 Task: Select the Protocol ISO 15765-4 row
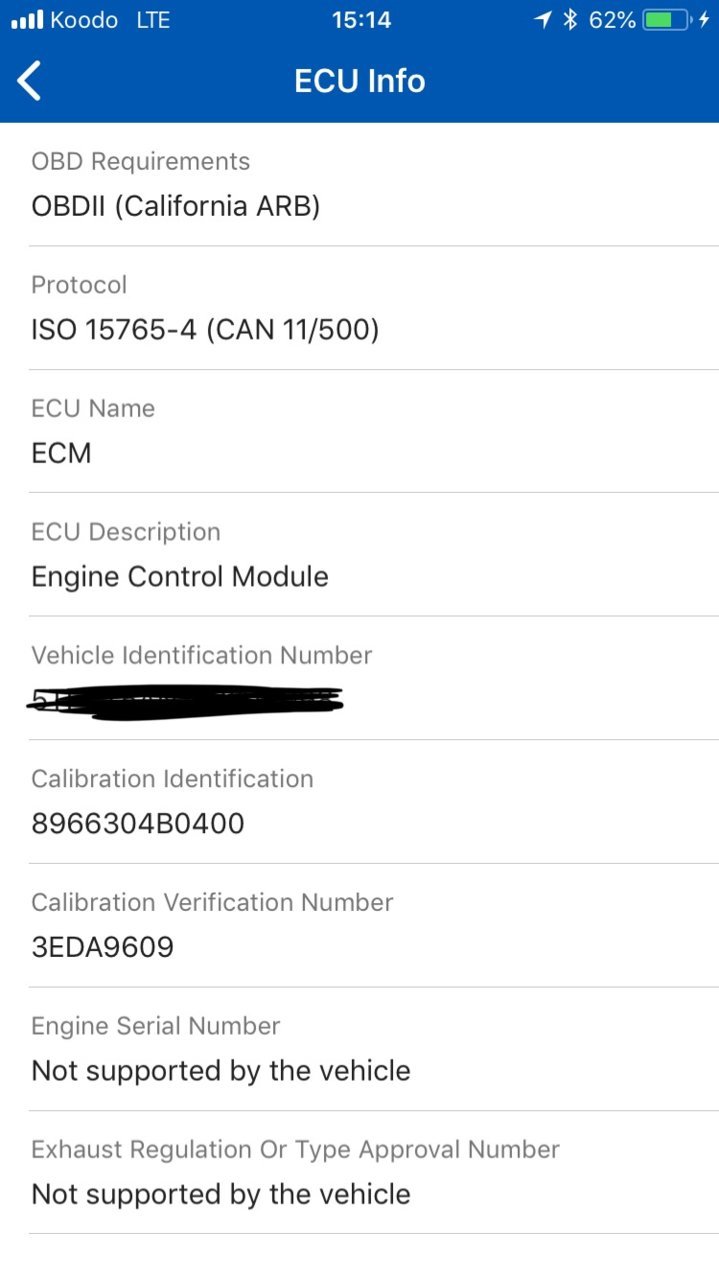tap(360, 308)
